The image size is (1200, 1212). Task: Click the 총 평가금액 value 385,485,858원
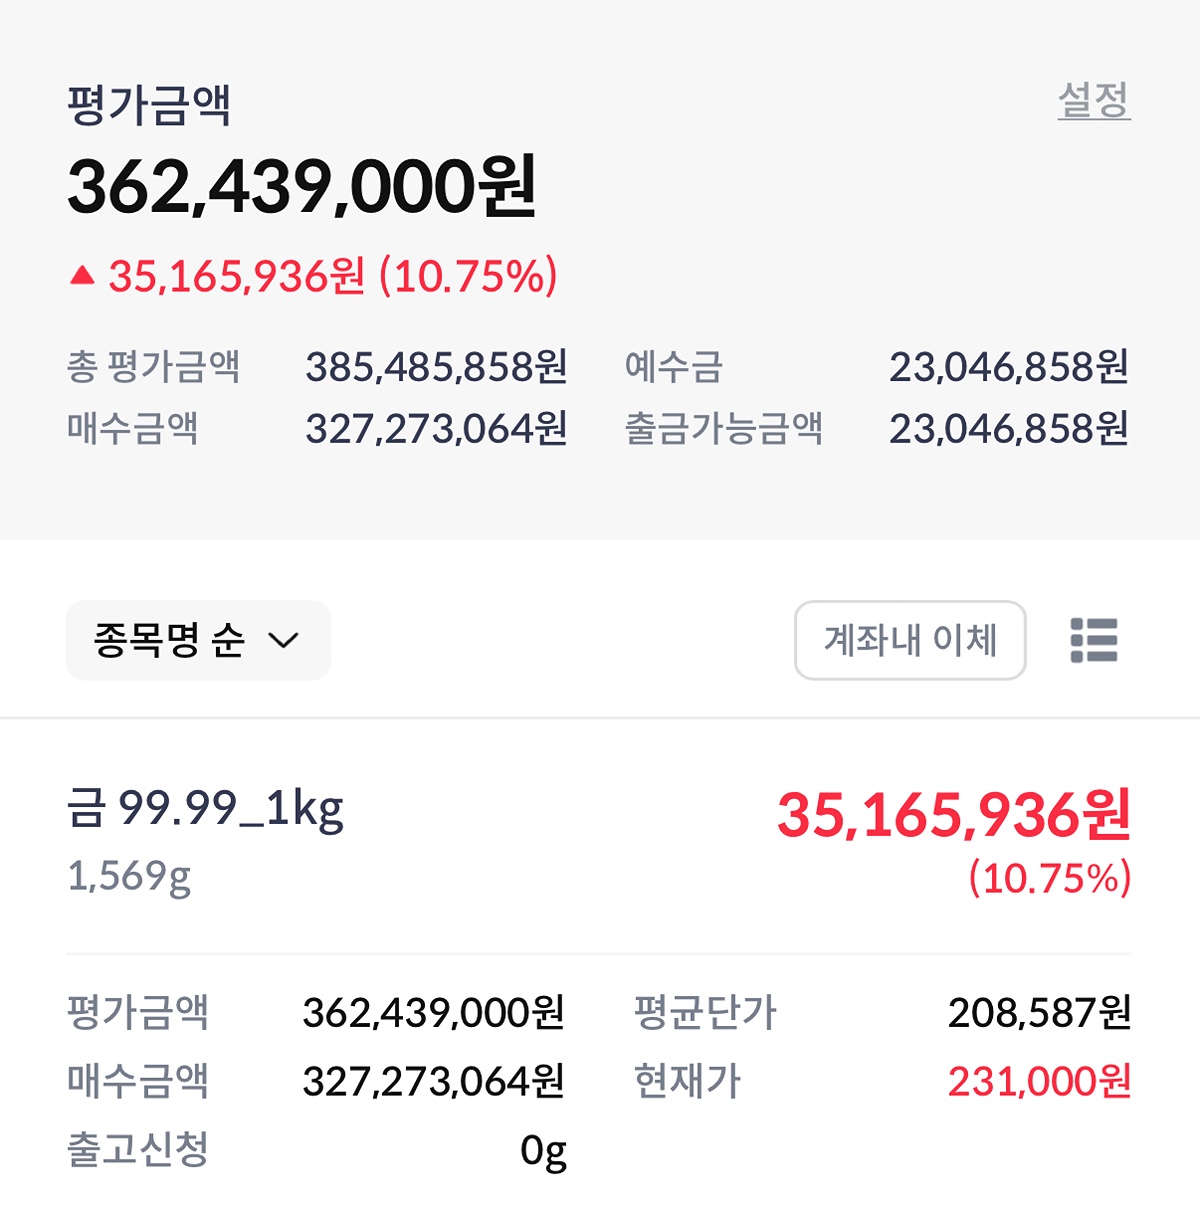click(436, 367)
